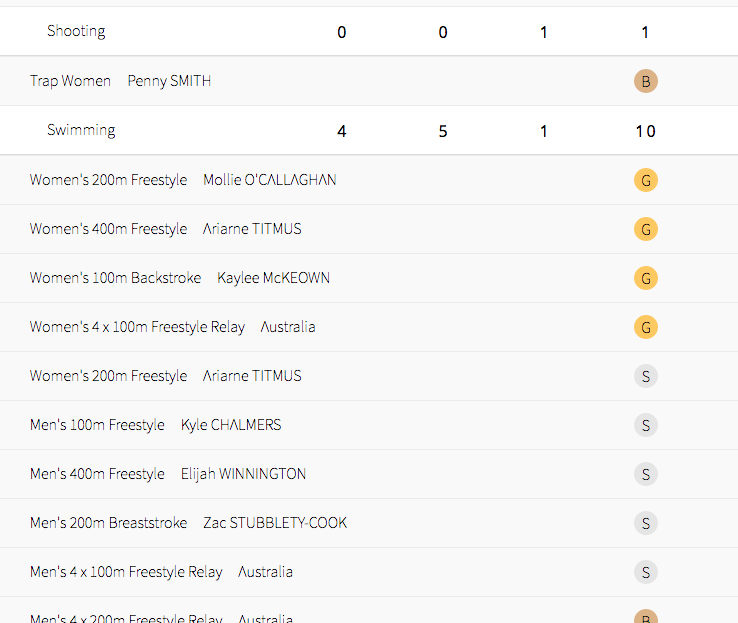Click gold medal icon for Kaylee McKeown

click(x=645, y=278)
